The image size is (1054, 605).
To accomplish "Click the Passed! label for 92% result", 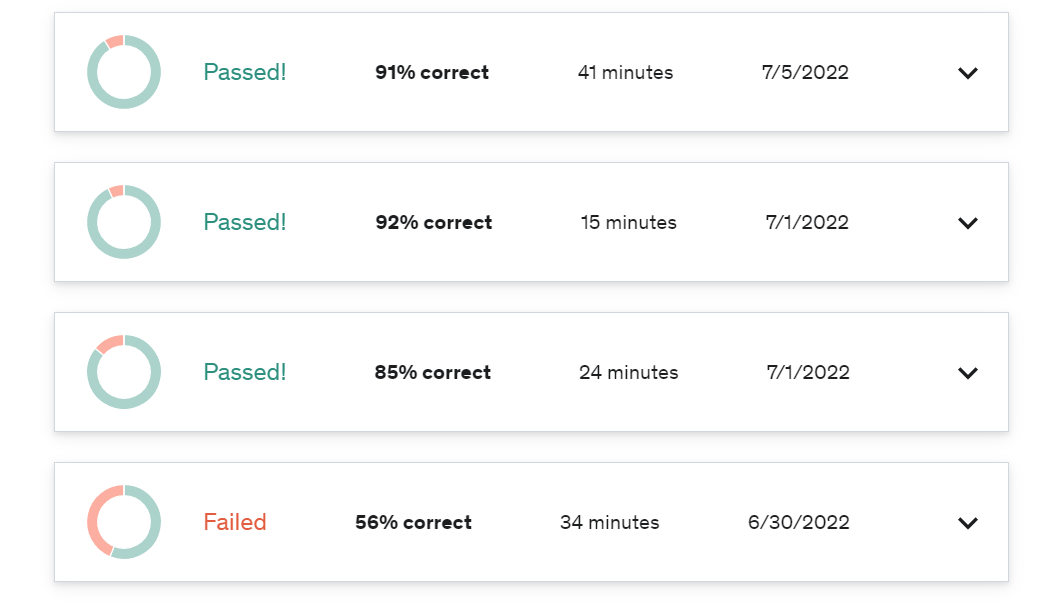I will (245, 222).
